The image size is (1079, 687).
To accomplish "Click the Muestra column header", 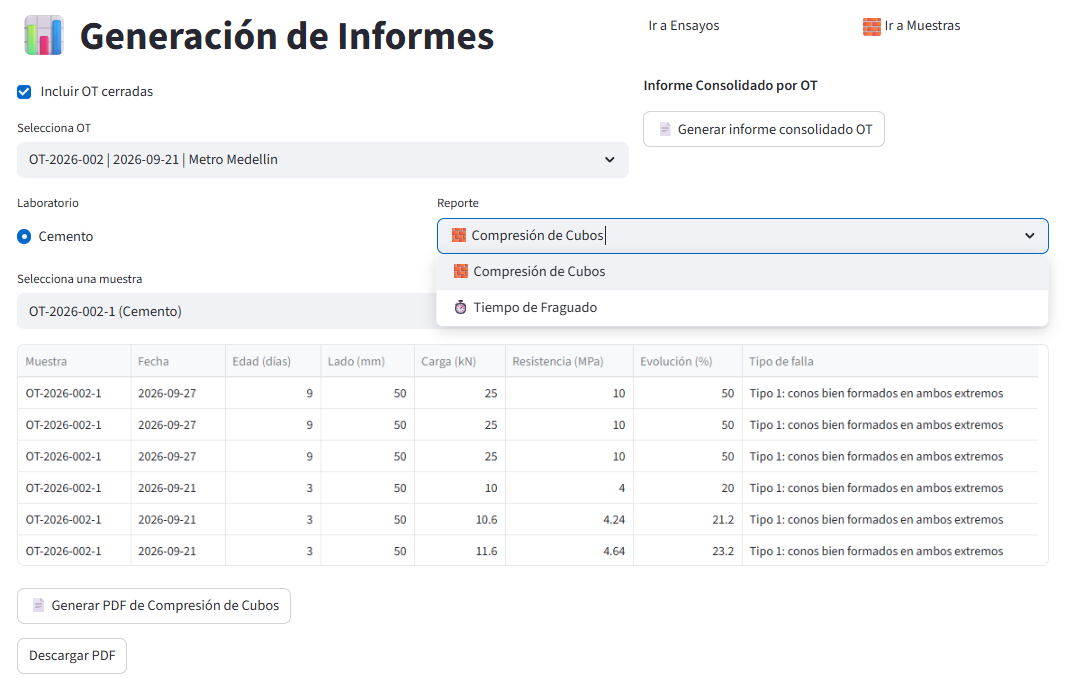I will [74, 361].
